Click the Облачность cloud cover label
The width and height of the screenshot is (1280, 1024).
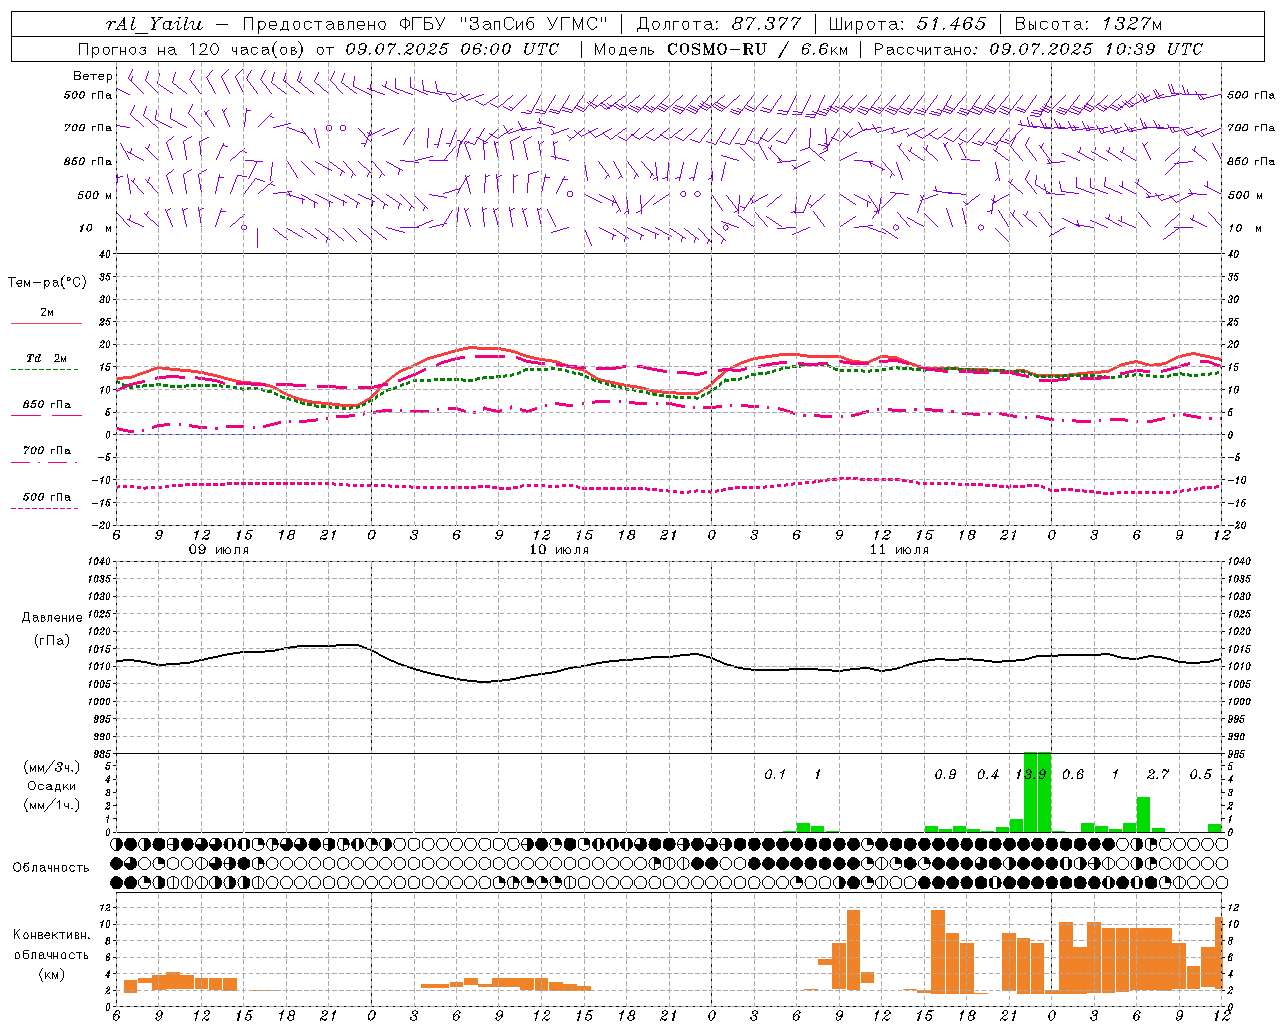pos(51,867)
